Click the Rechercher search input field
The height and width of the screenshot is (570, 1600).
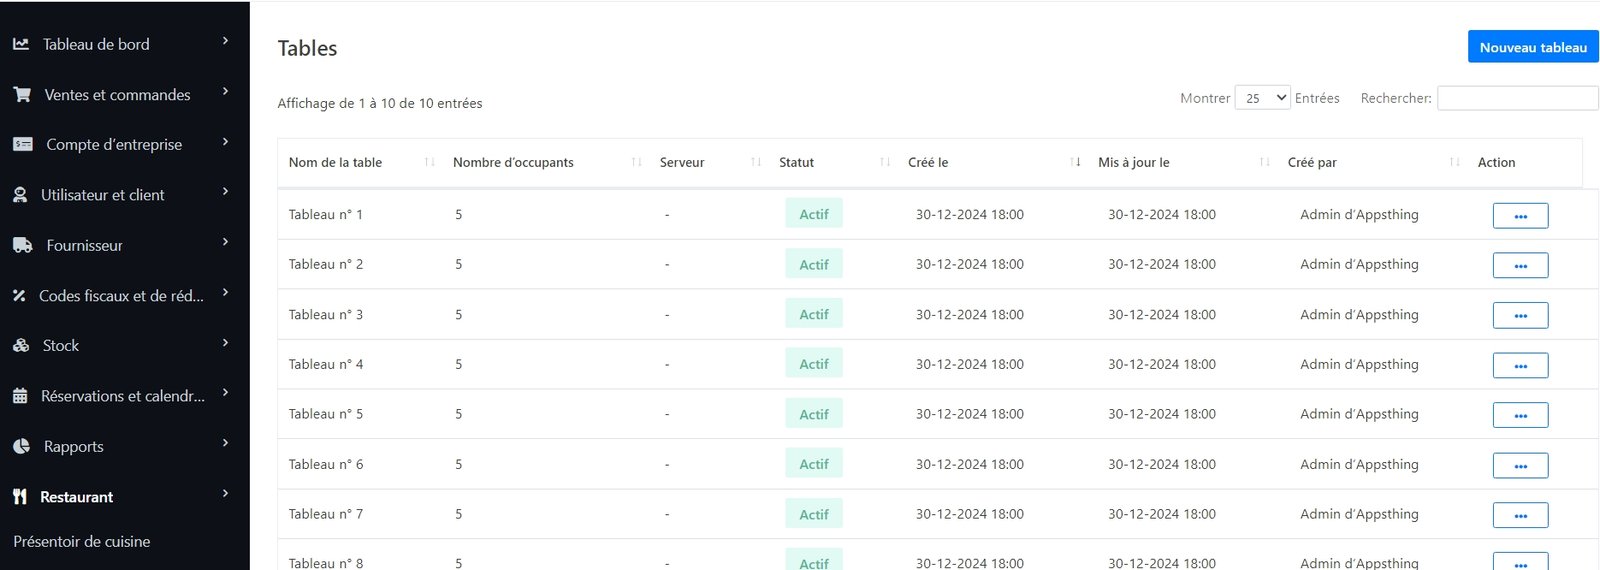[1517, 98]
